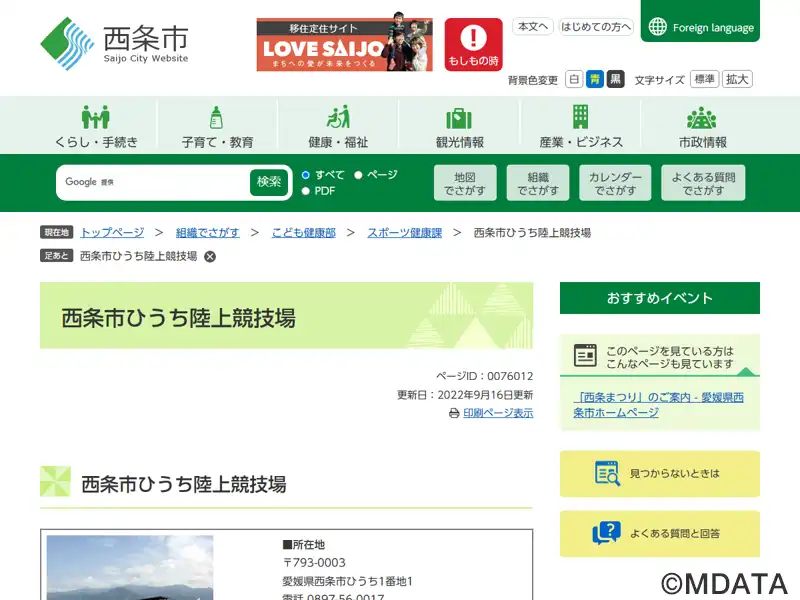The image size is (800, 600).
Task: Open the 西条まつりのご案内 link
Action: tap(658, 405)
